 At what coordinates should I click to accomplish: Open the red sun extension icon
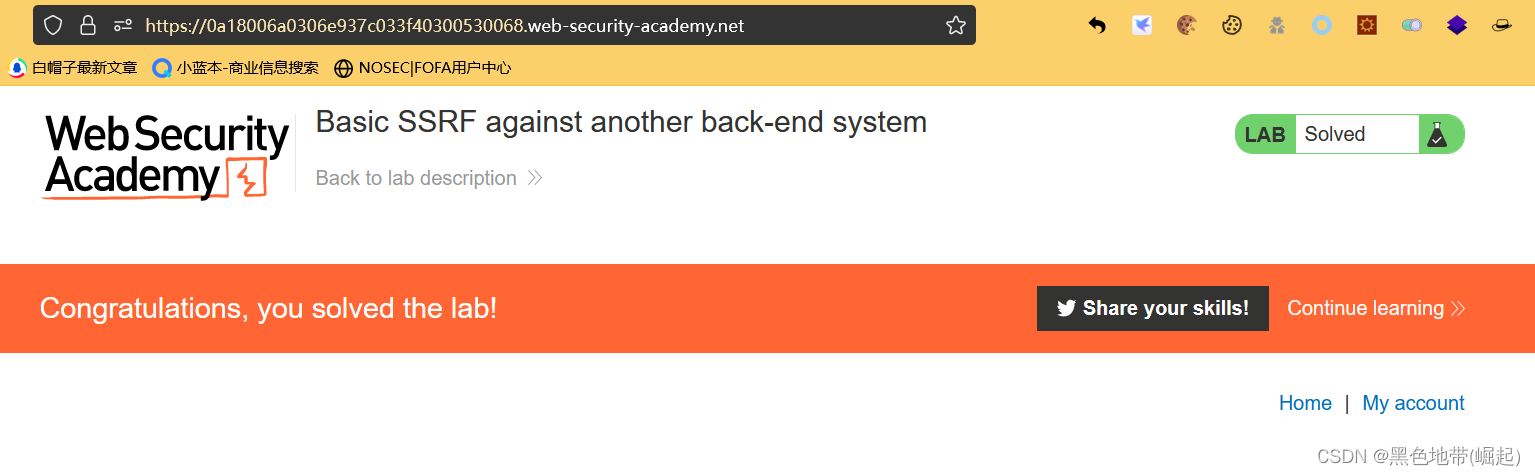1367,26
